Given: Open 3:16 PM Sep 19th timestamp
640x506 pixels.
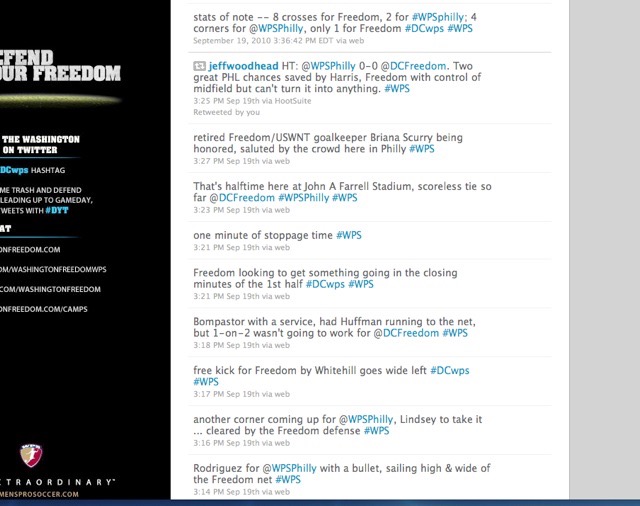Looking at the screenshot, I should (x=227, y=444).
